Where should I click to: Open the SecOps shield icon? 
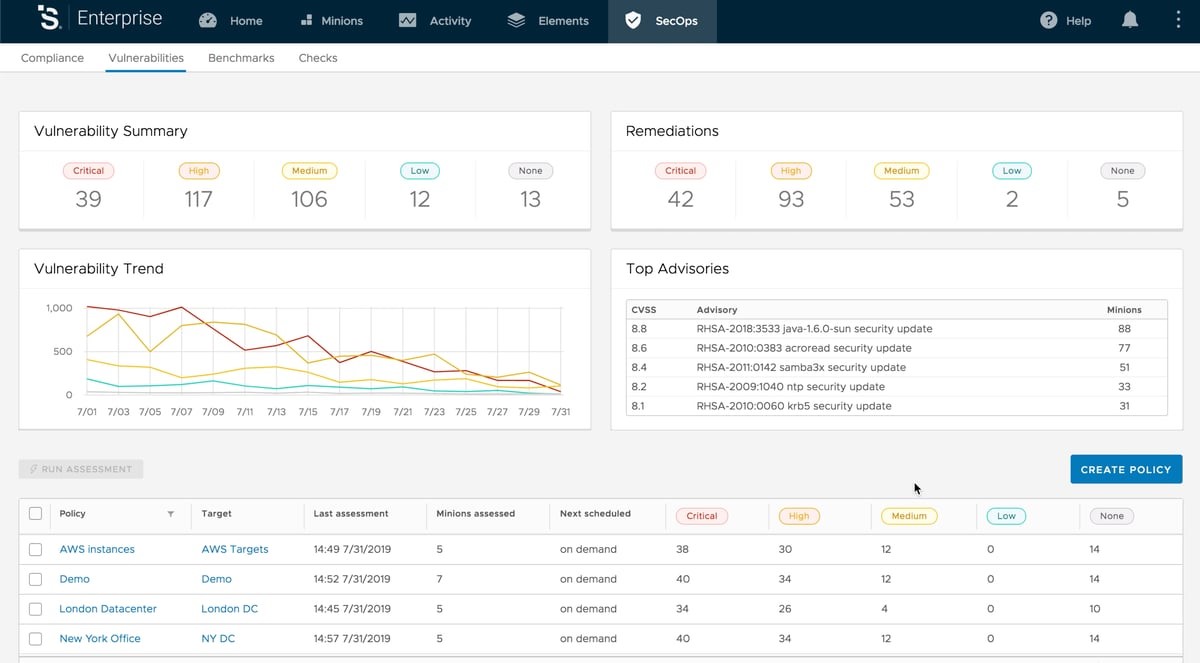pyautogui.click(x=632, y=20)
